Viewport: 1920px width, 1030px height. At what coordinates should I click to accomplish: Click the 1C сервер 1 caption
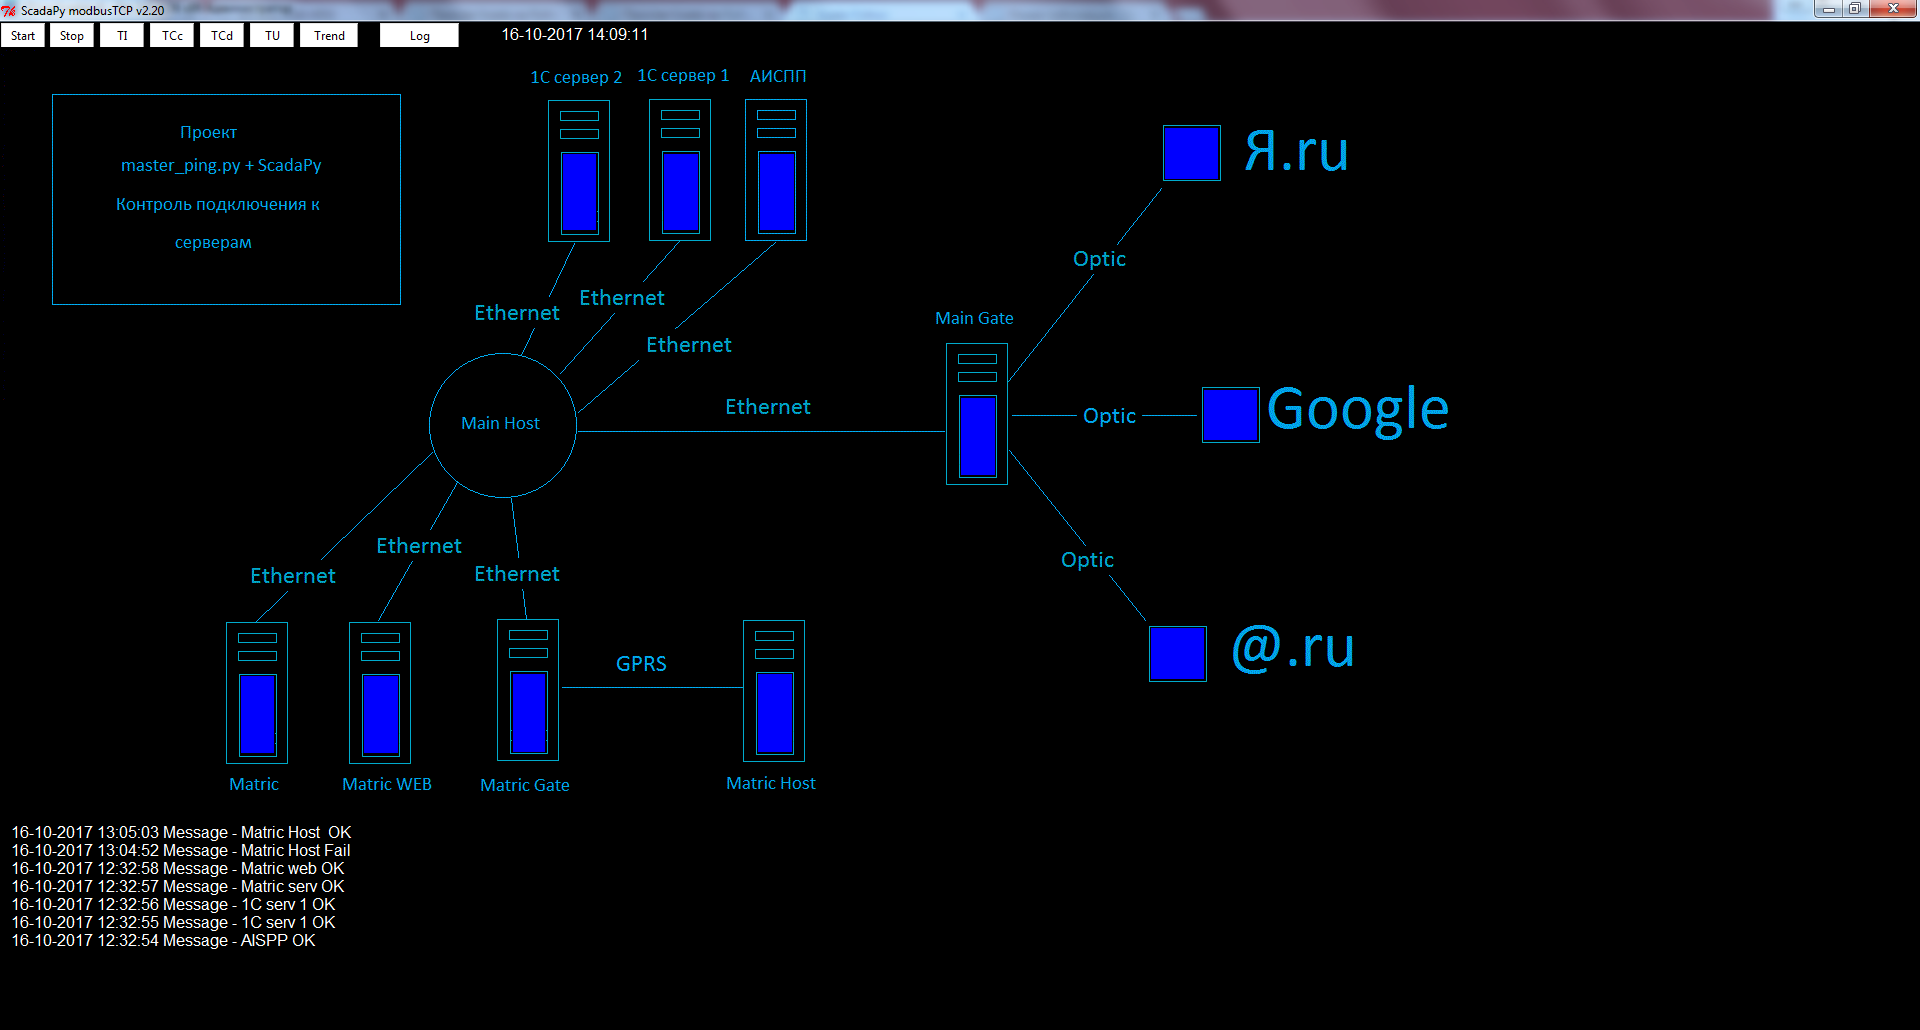[x=683, y=75]
